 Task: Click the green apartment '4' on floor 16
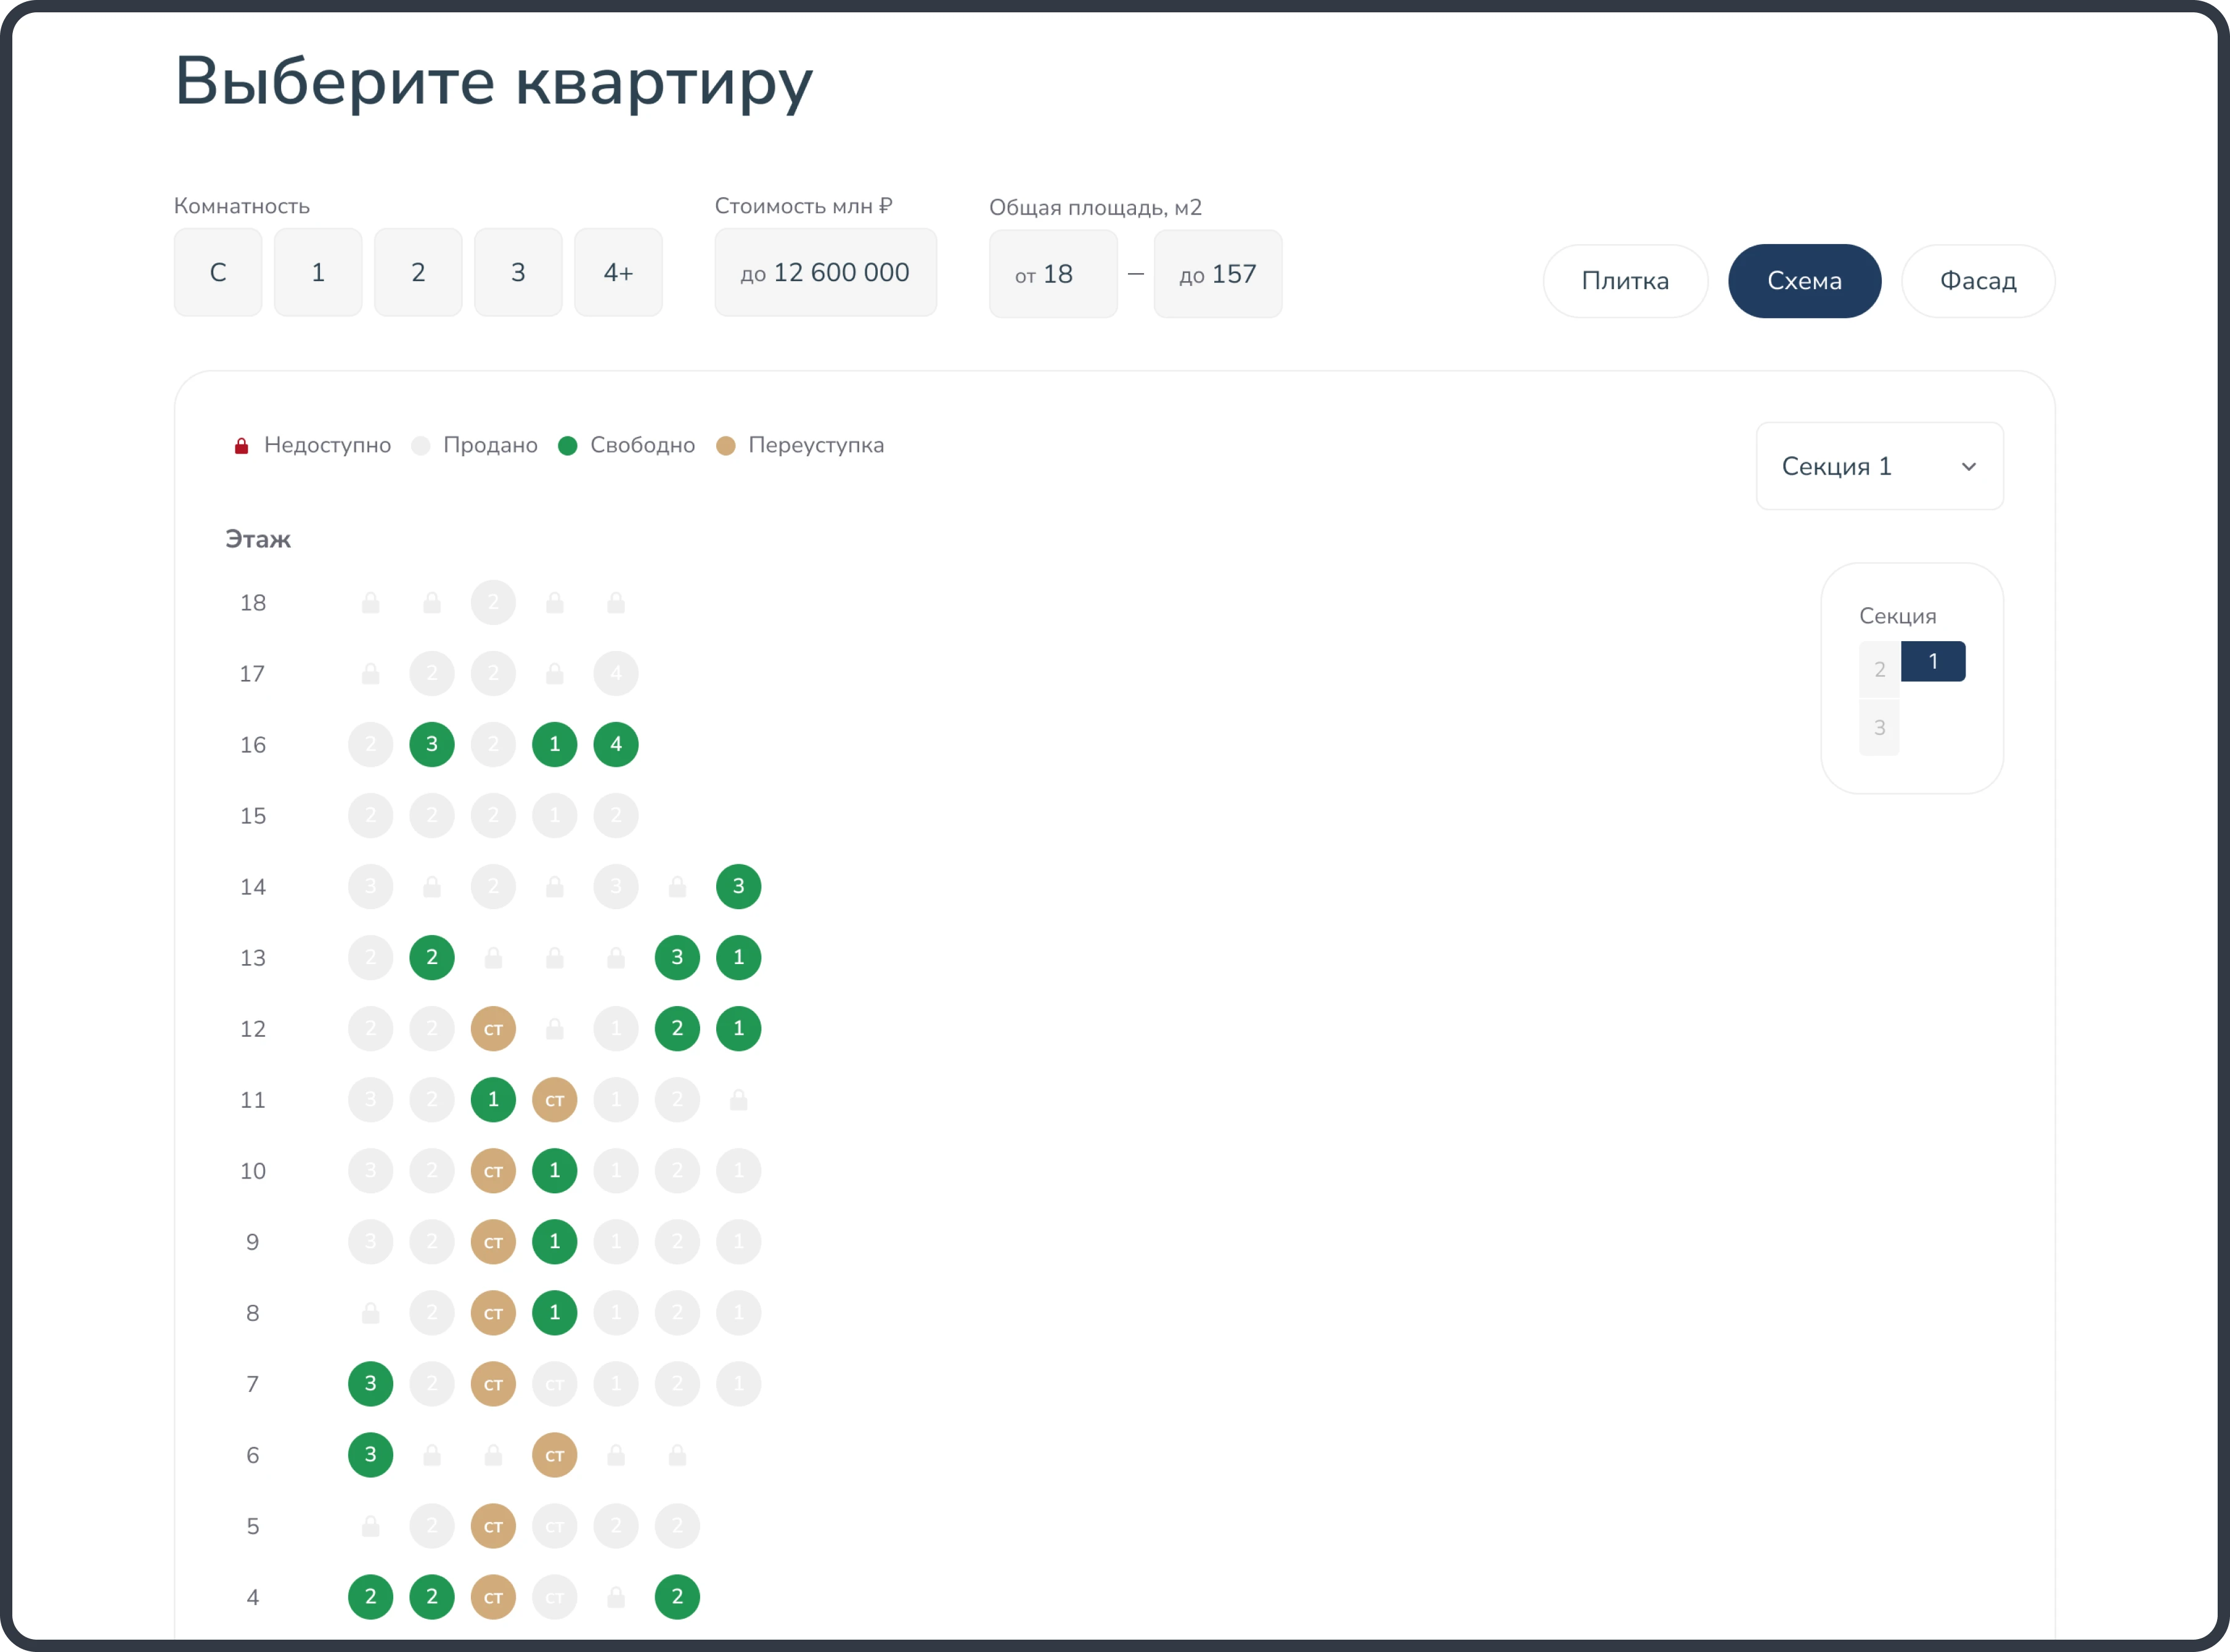[x=616, y=744]
